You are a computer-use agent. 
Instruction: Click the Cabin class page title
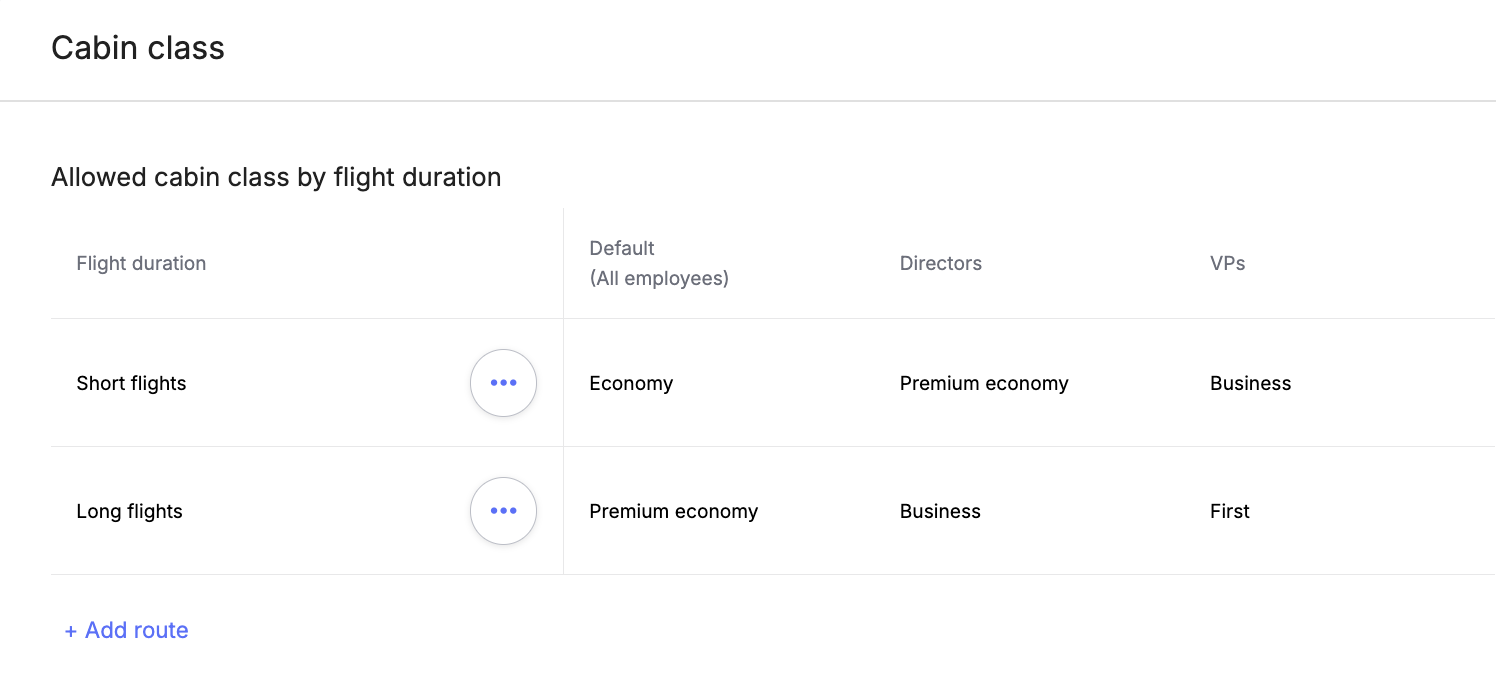pos(138,48)
